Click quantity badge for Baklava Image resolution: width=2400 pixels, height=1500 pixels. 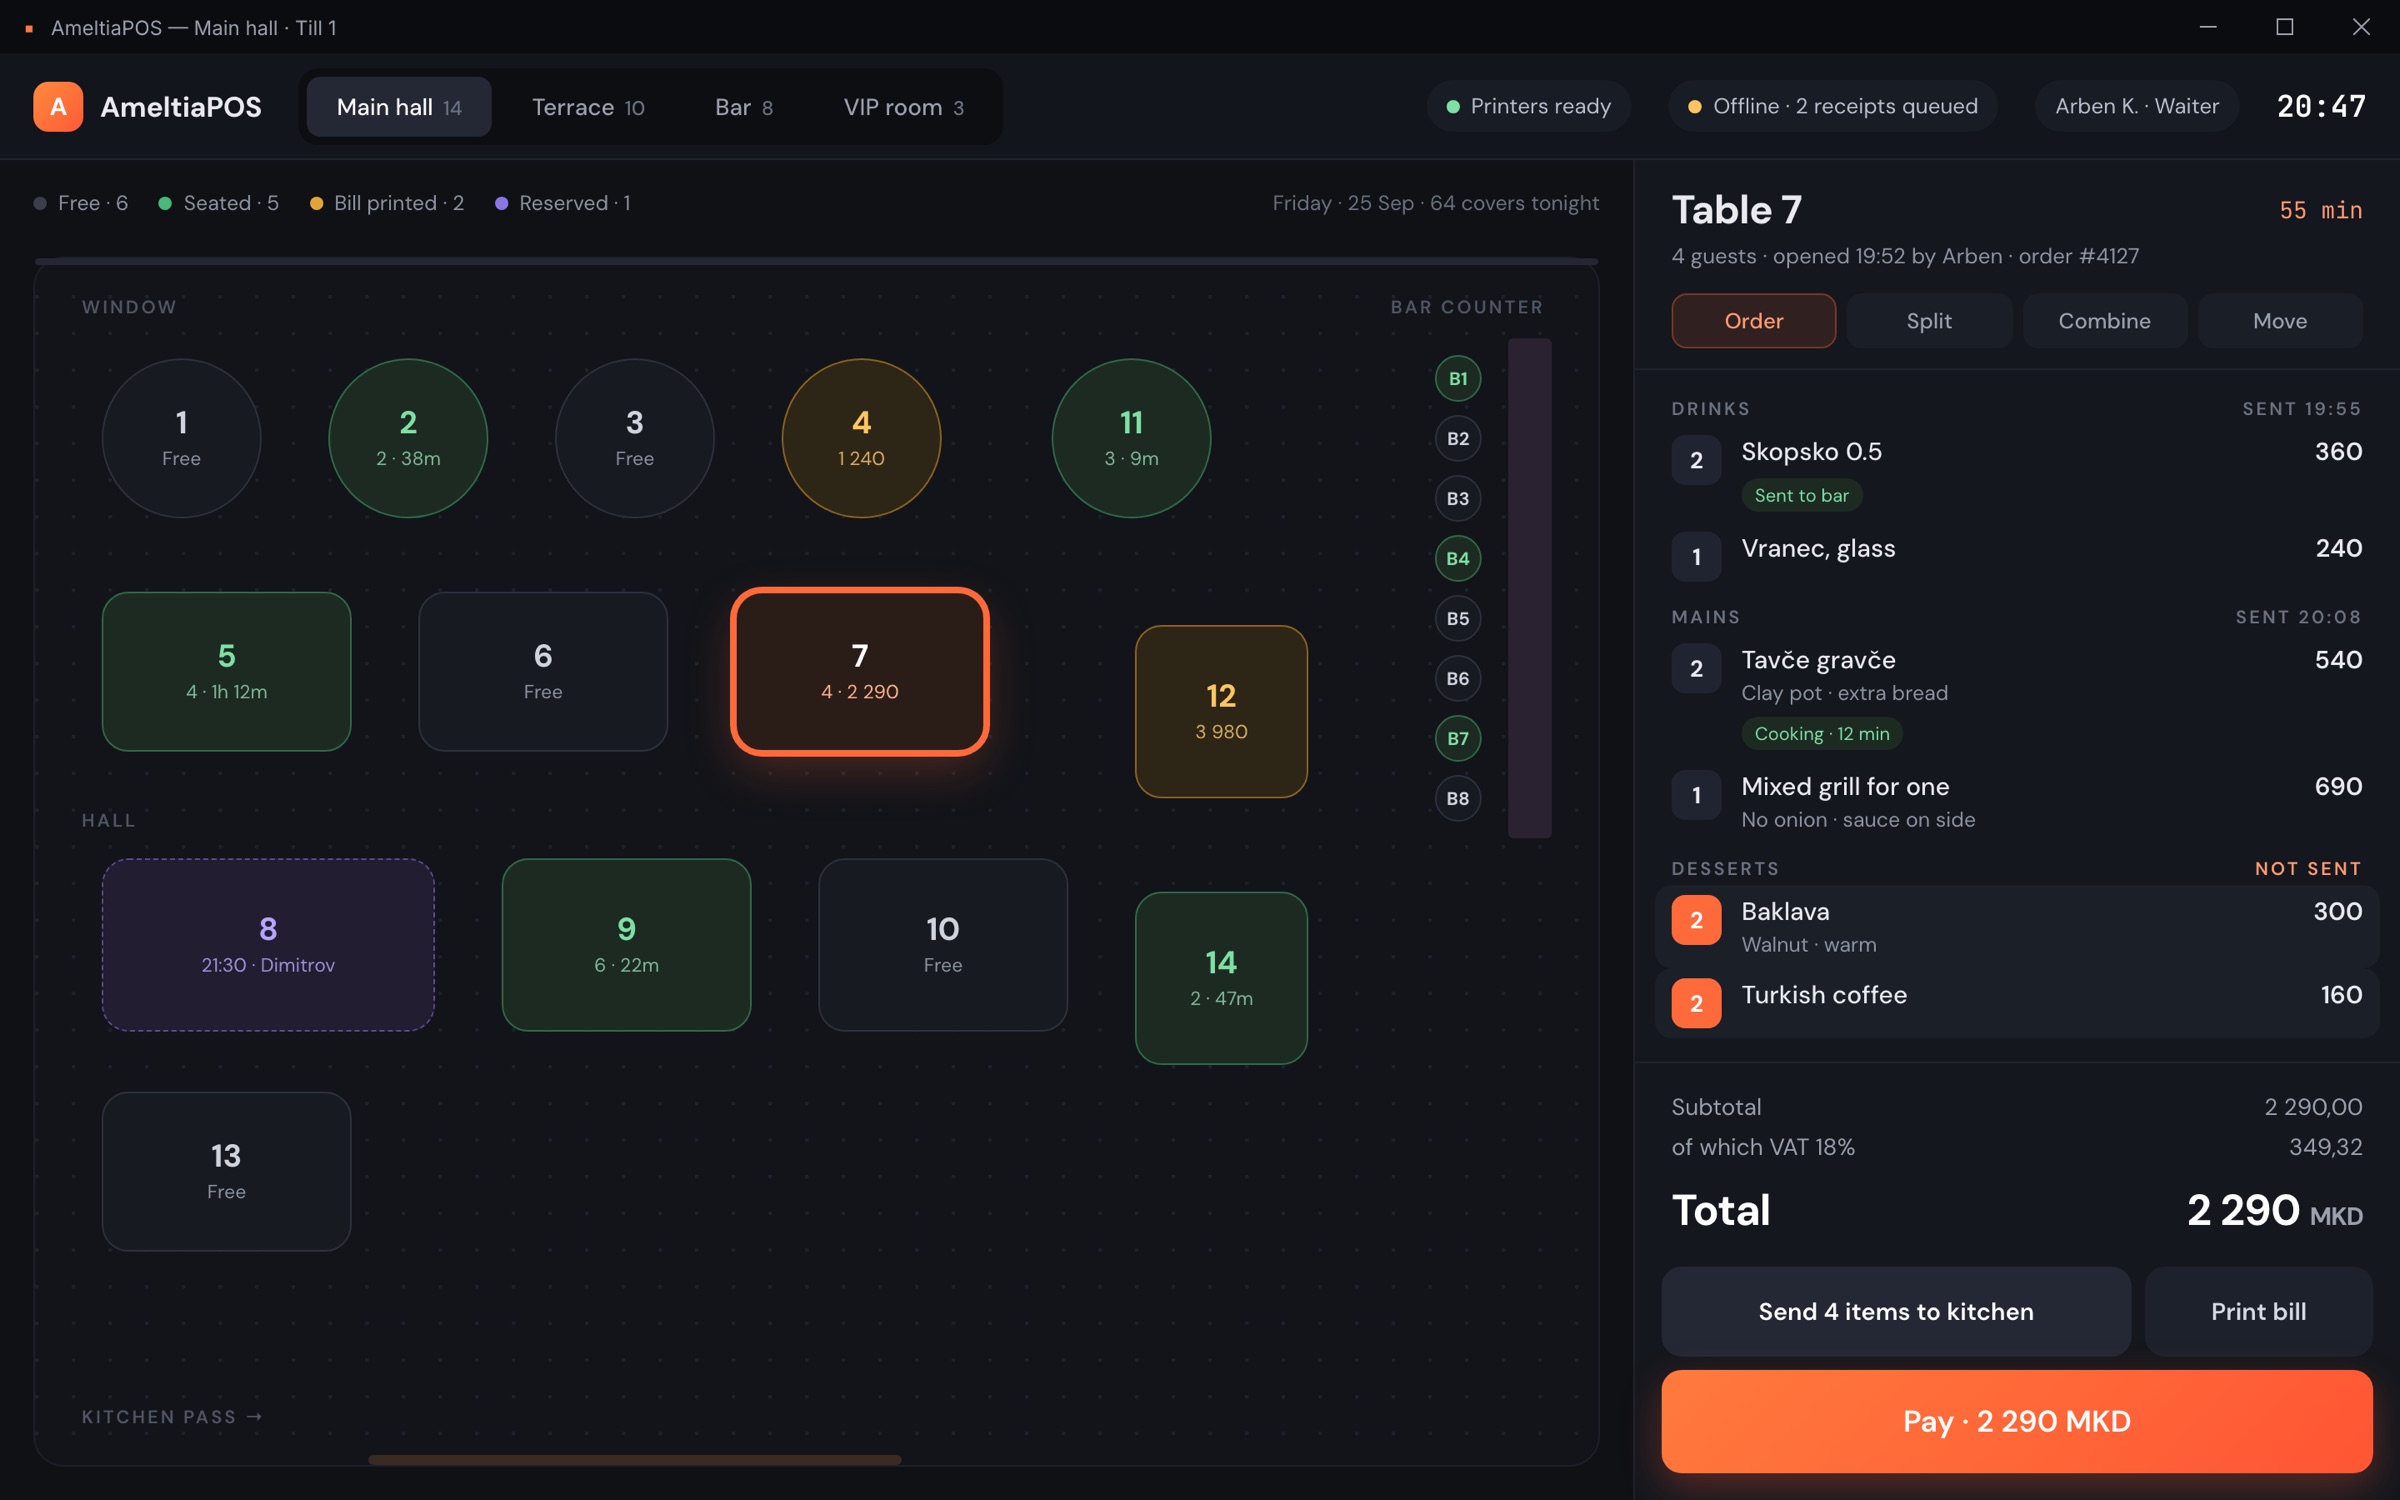click(1696, 920)
